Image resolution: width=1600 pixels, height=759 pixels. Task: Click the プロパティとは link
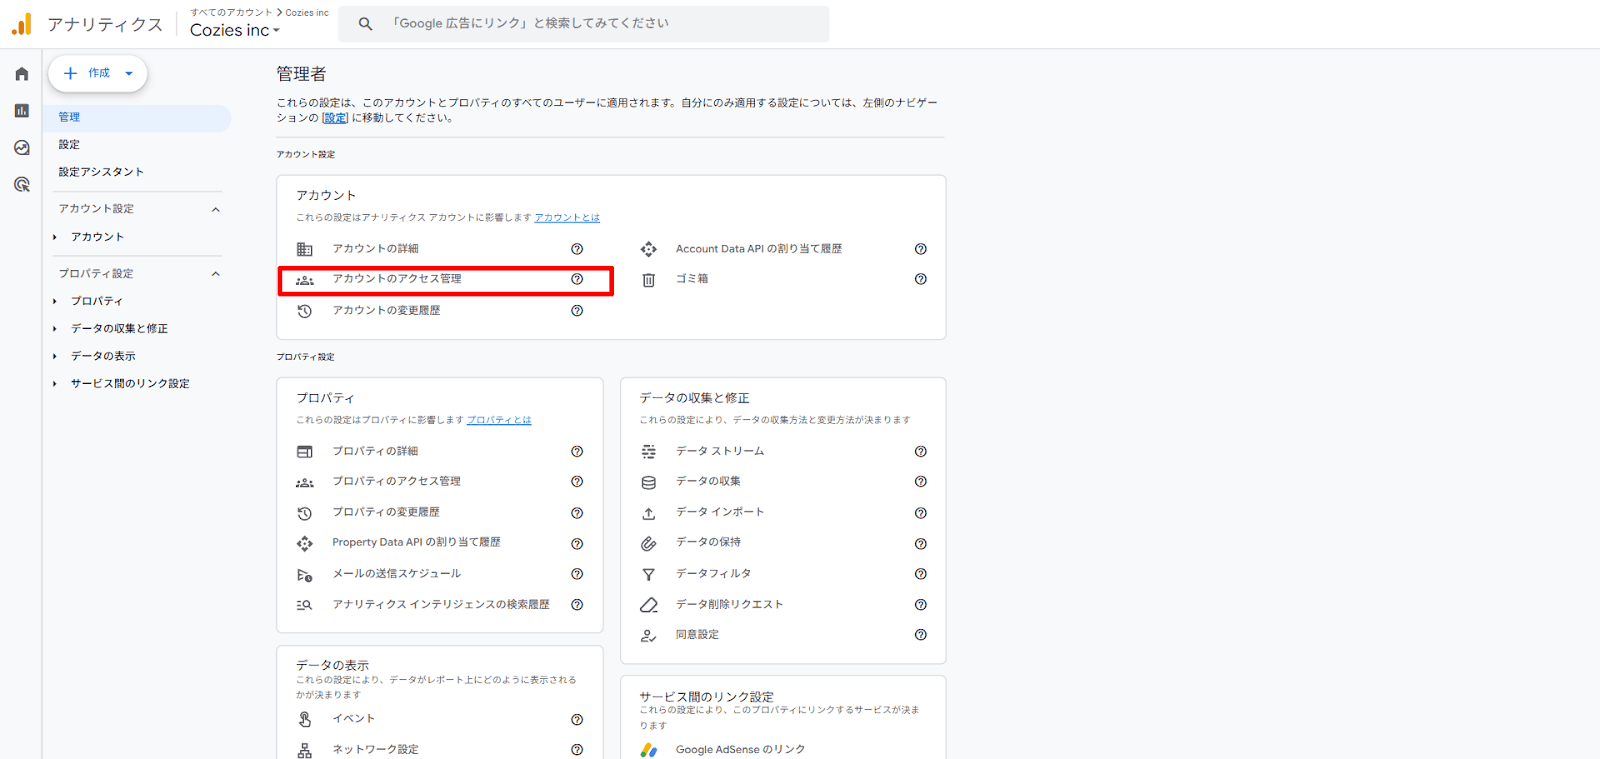(x=499, y=420)
